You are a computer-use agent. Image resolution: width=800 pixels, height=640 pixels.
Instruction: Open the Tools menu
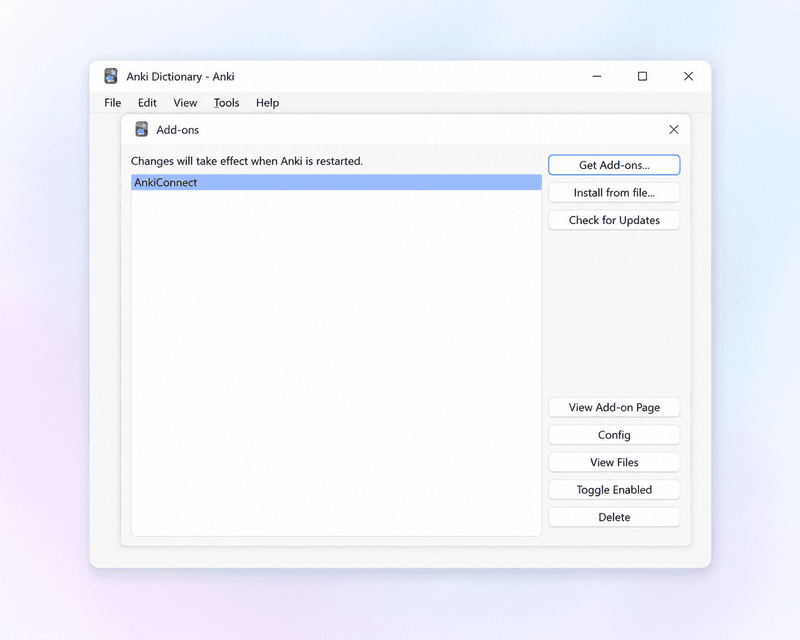(x=227, y=103)
